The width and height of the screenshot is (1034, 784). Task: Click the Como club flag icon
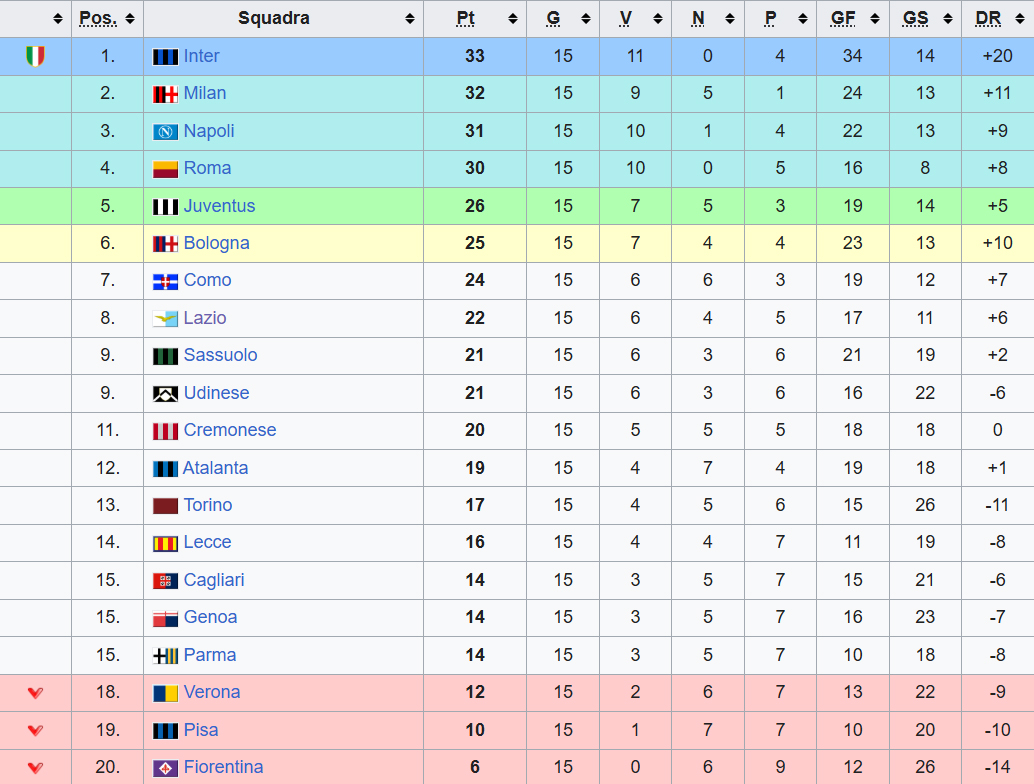pos(165,282)
